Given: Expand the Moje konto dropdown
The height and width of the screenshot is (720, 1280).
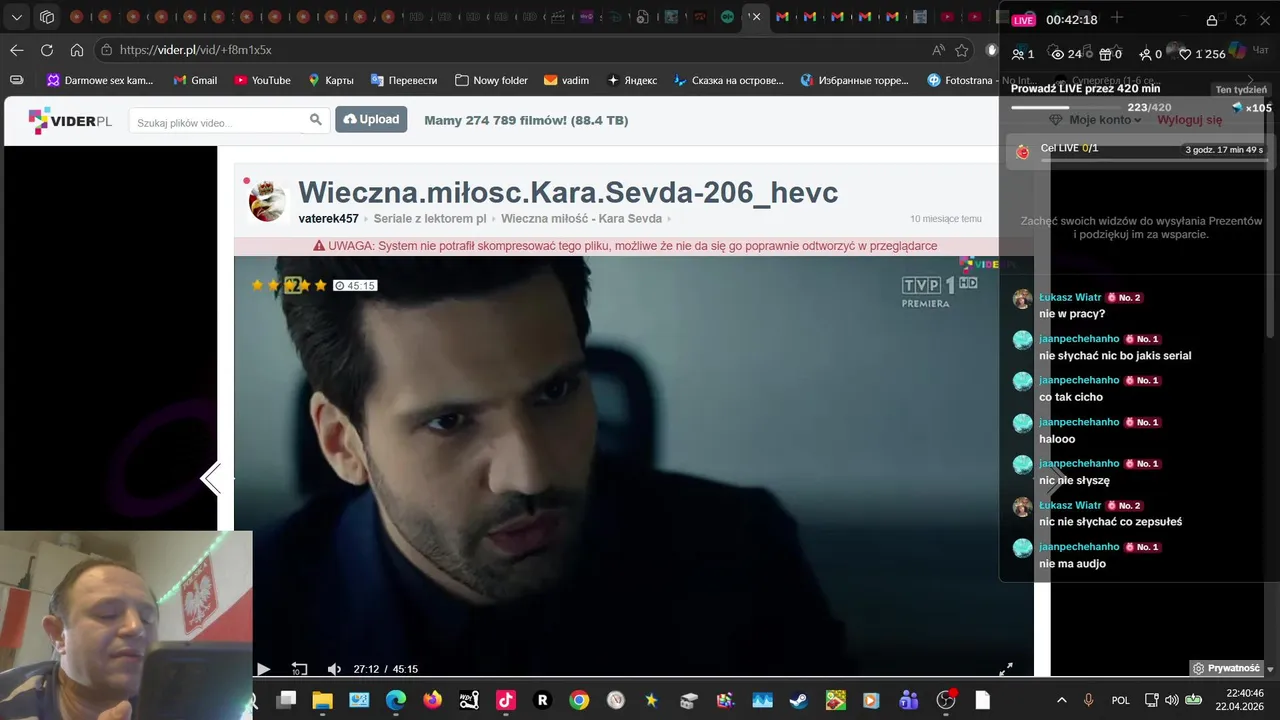Looking at the screenshot, I should pos(1105,120).
